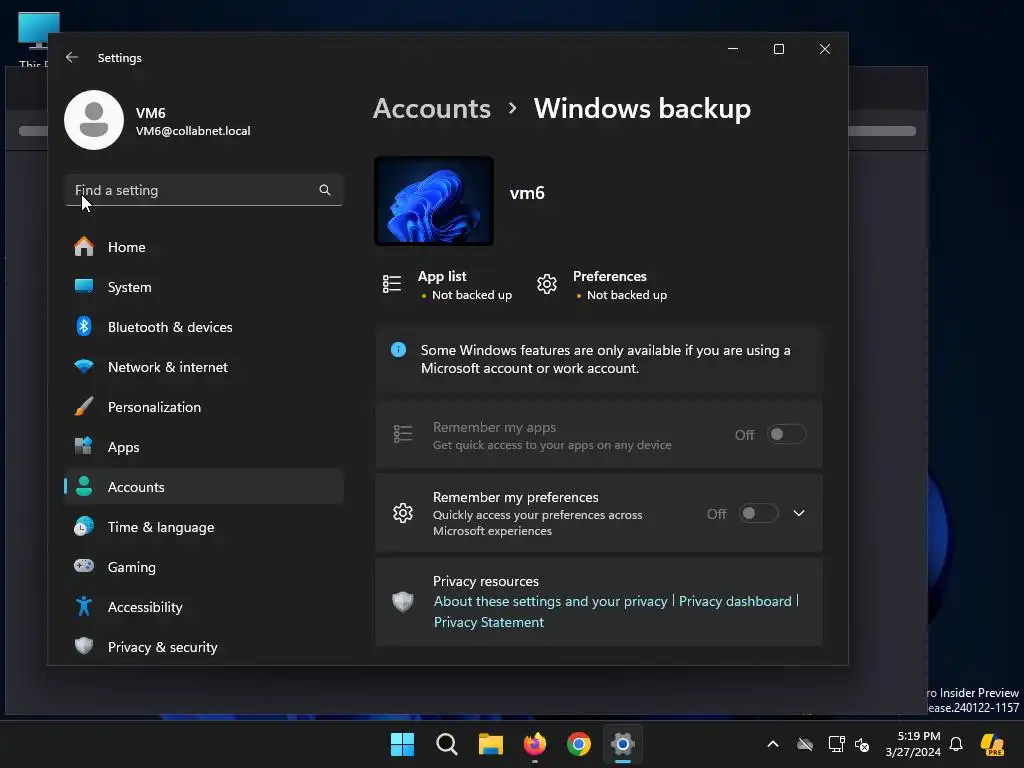Click the network display tray icon

tap(836, 744)
